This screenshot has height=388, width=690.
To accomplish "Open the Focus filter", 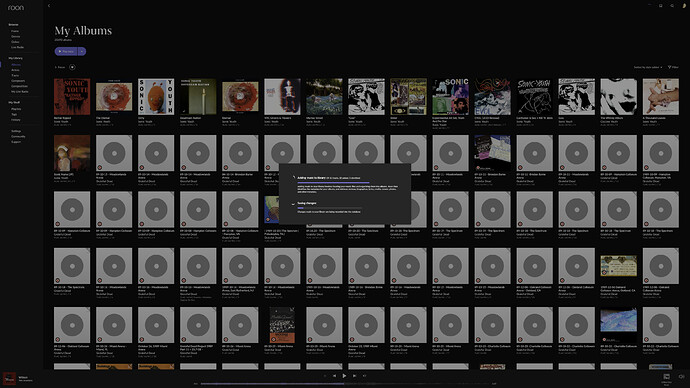I will click(x=60, y=67).
